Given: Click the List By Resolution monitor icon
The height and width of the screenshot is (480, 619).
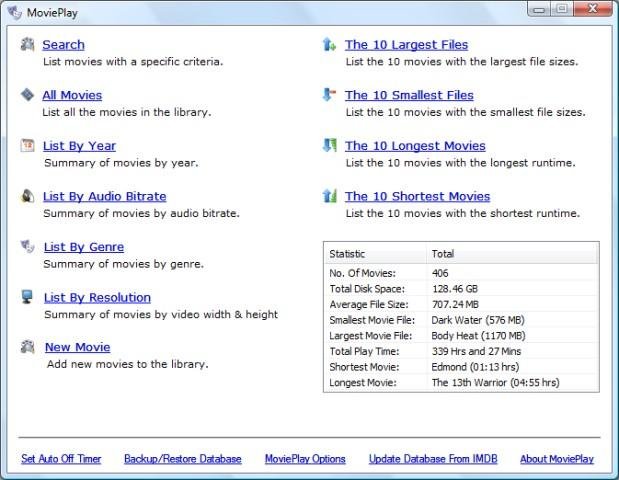Looking at the screenshot, I should [27, 297].
